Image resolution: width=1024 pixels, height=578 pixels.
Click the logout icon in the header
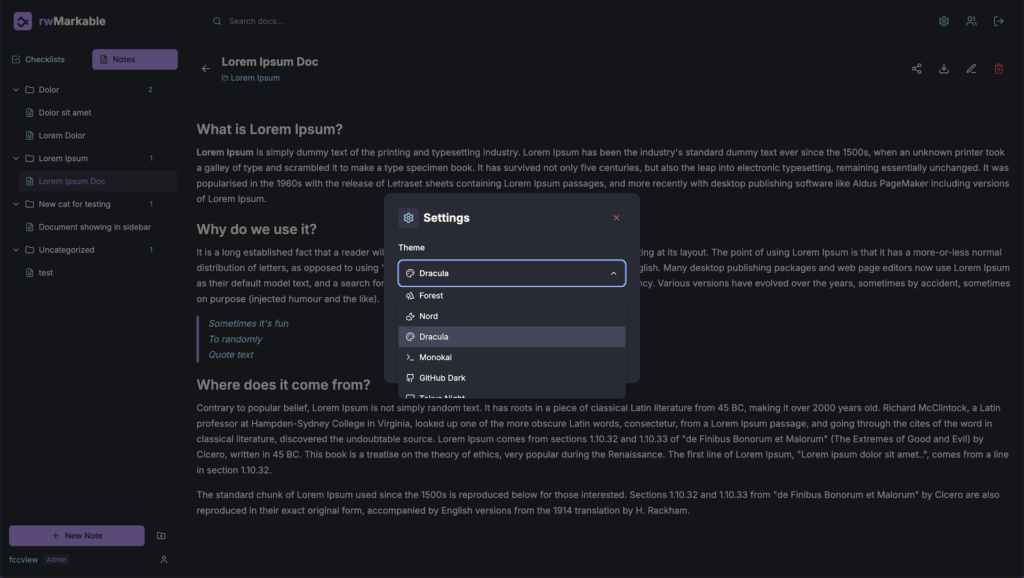[998, 21]
